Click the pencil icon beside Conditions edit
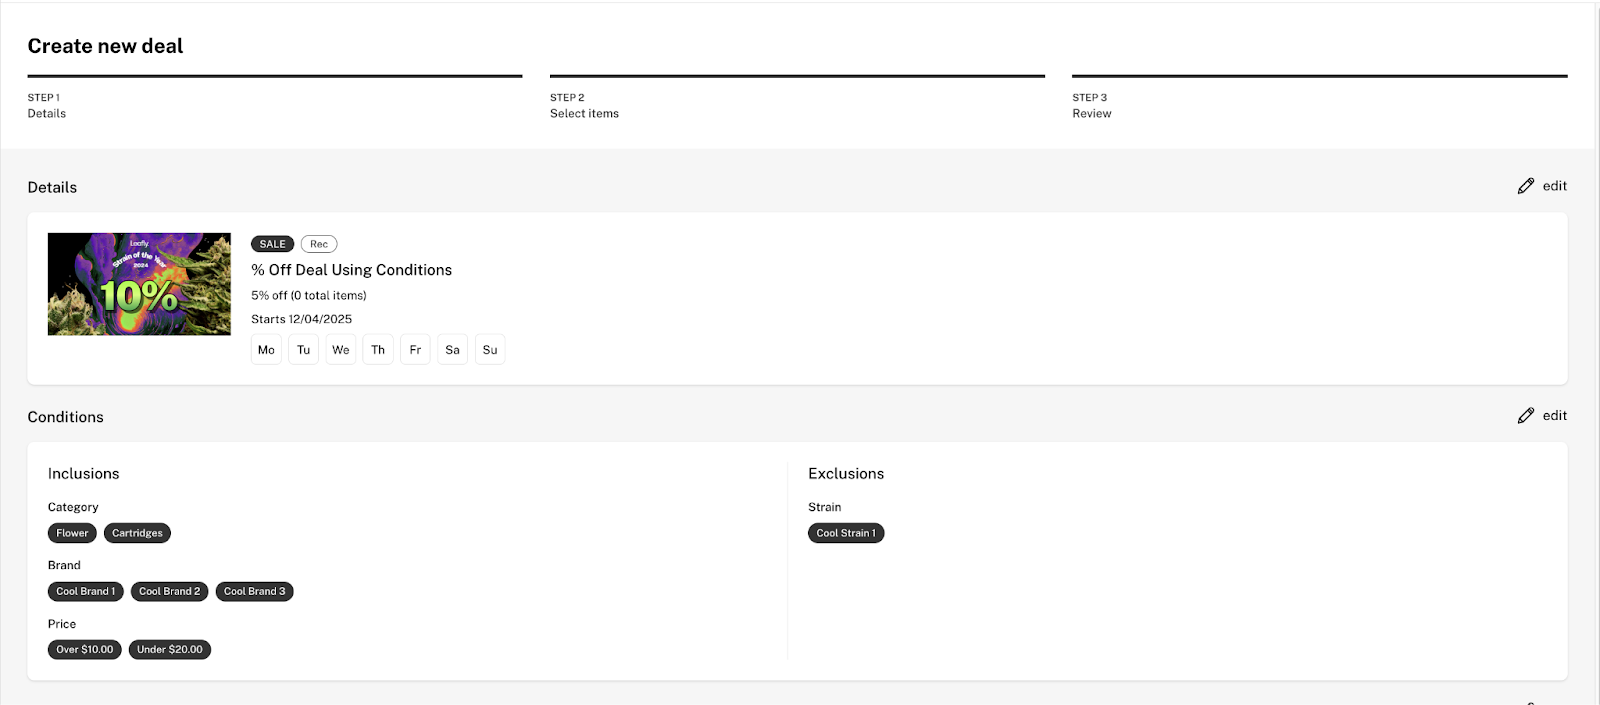1600x705 pixels. pyautogui.click(x=1525, y=416)
